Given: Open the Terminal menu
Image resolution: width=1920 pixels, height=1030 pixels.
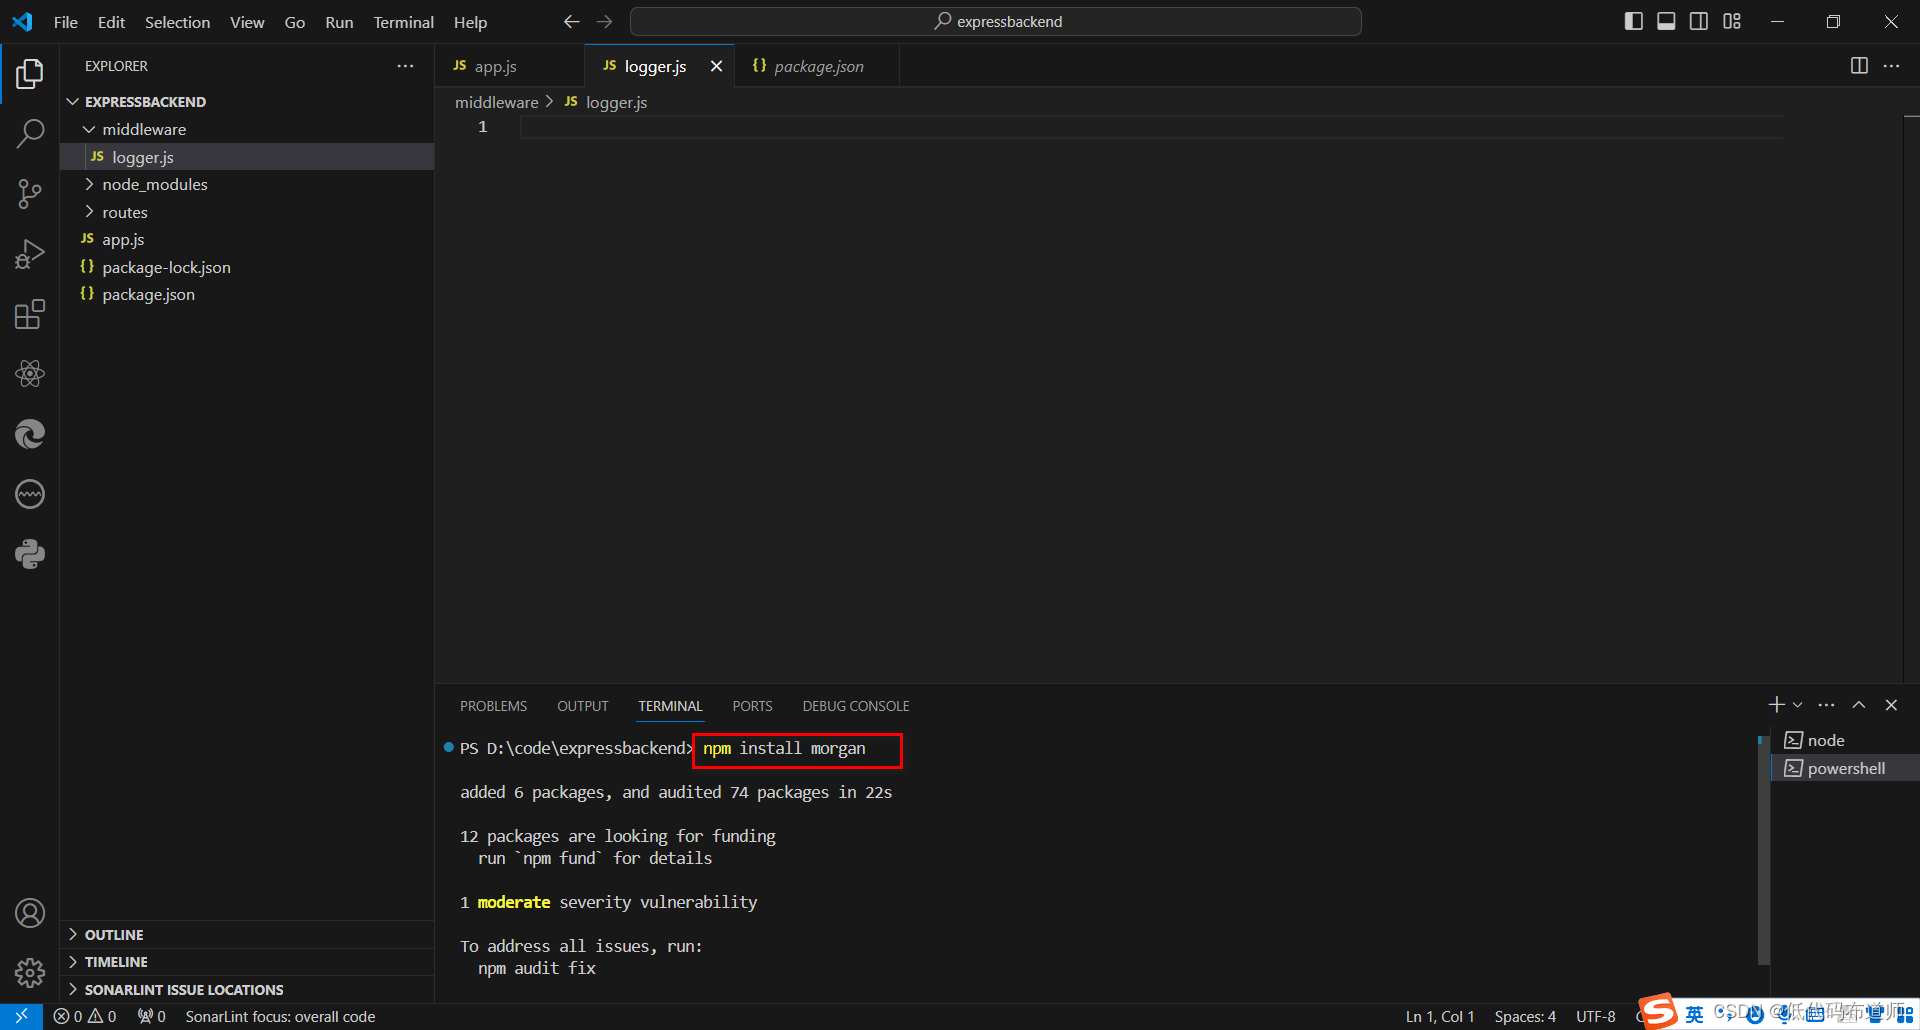Looking at the screenshot, I should pyautogui.click(x=403, y=22).
